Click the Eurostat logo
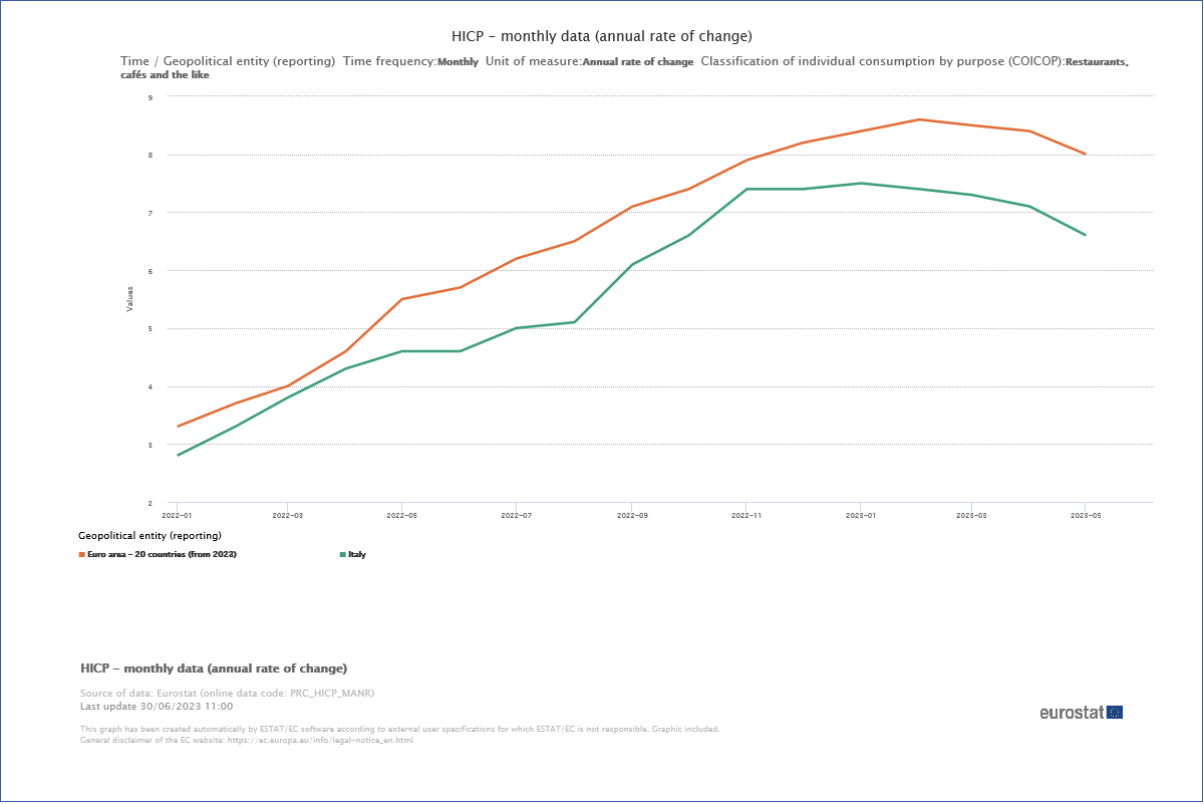Image resolution: width=1204 pixels, height=804 pixels. click(1071, 712)
